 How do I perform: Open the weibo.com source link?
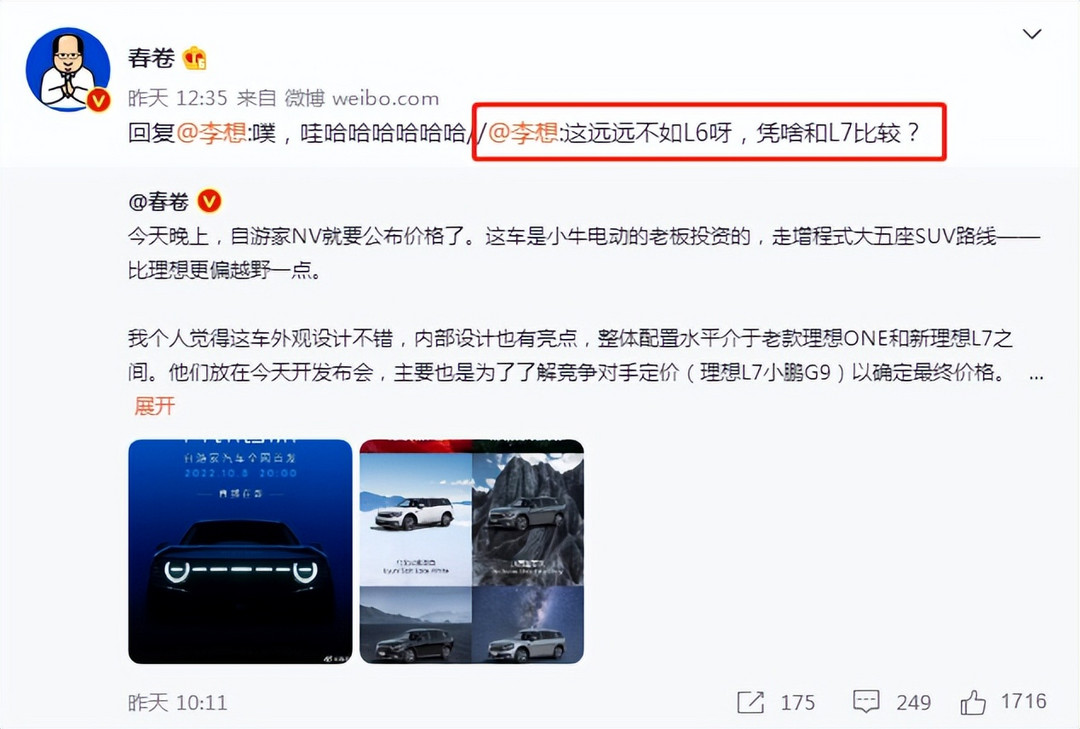point(385,99)
